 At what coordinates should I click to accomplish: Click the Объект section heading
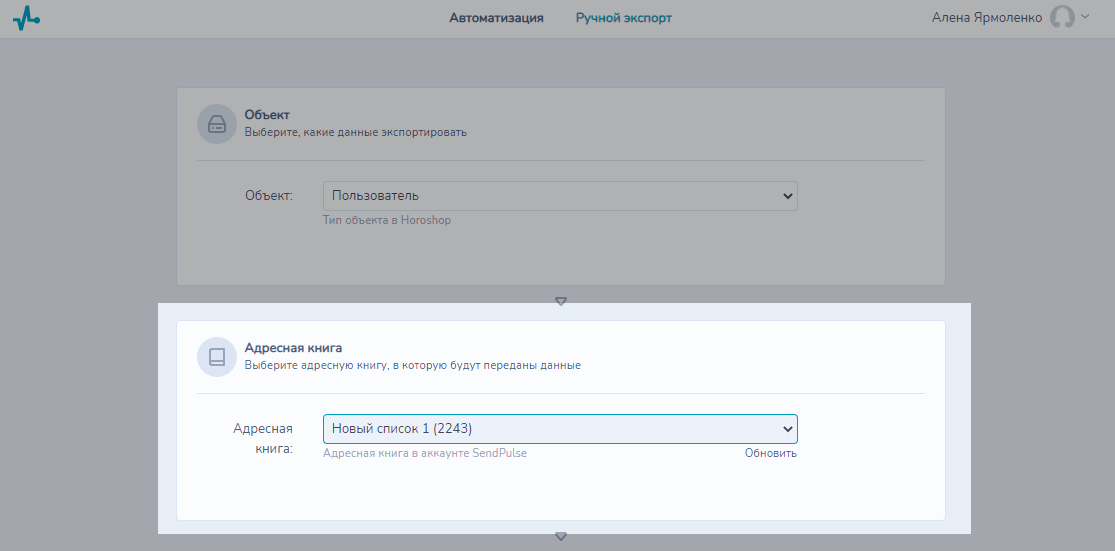tap(267, 114)
